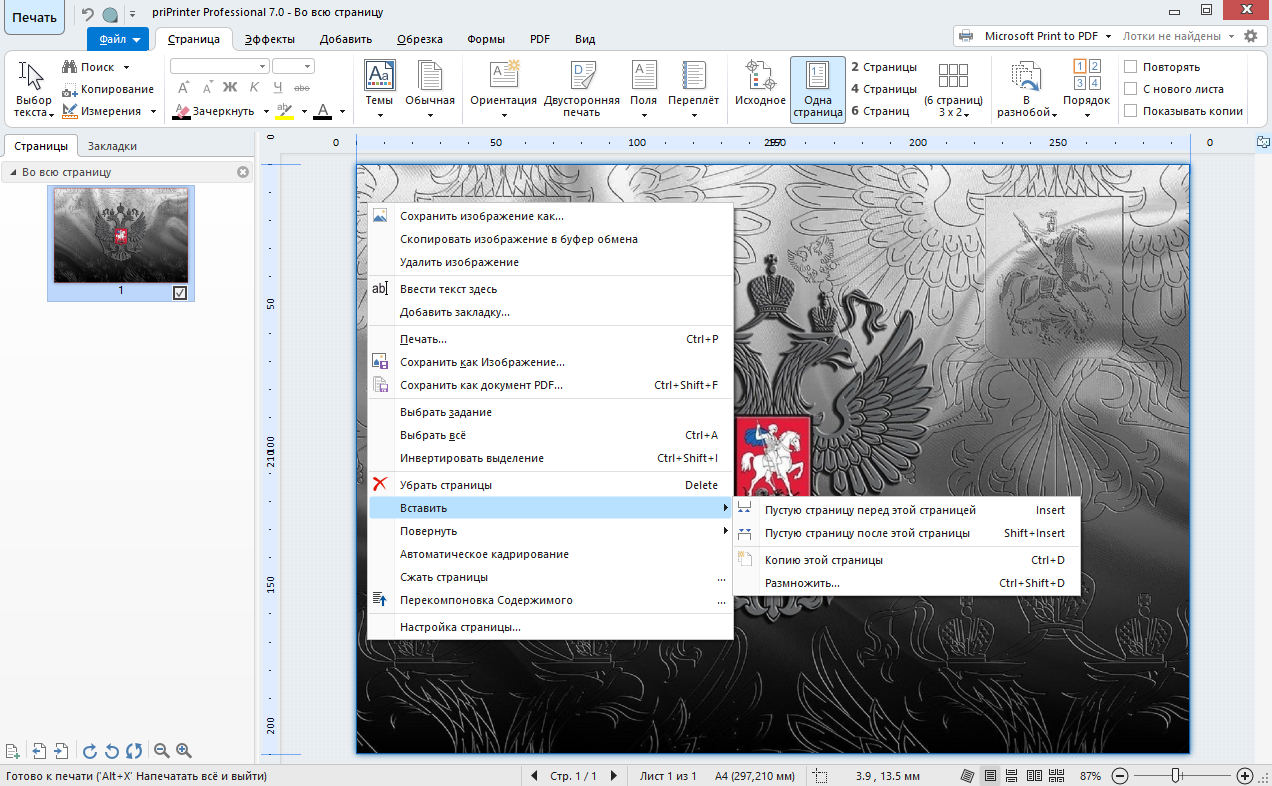This screenshot has height=786, width=1272.
Task: Click the add new page icon in bottom panel
Action: 13,750
